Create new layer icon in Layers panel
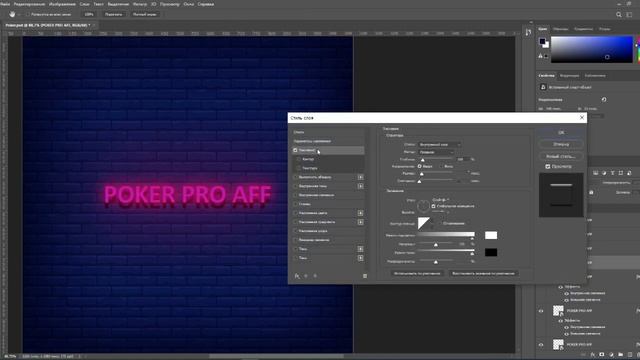The image size is (640, 360). click(630, 355)
